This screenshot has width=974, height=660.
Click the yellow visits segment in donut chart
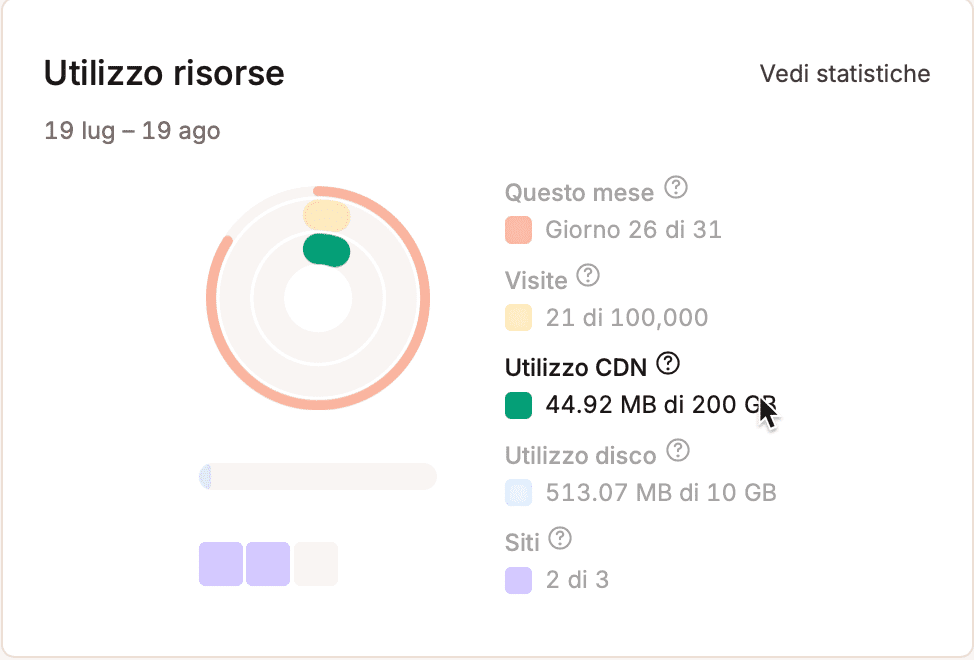(x=326, y=215)
